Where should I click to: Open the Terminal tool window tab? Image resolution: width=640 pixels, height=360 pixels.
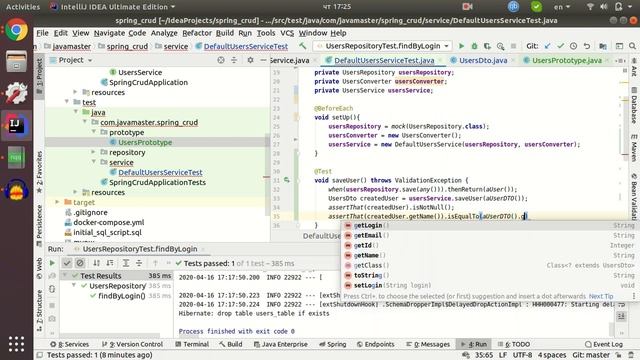coord(192,344)
